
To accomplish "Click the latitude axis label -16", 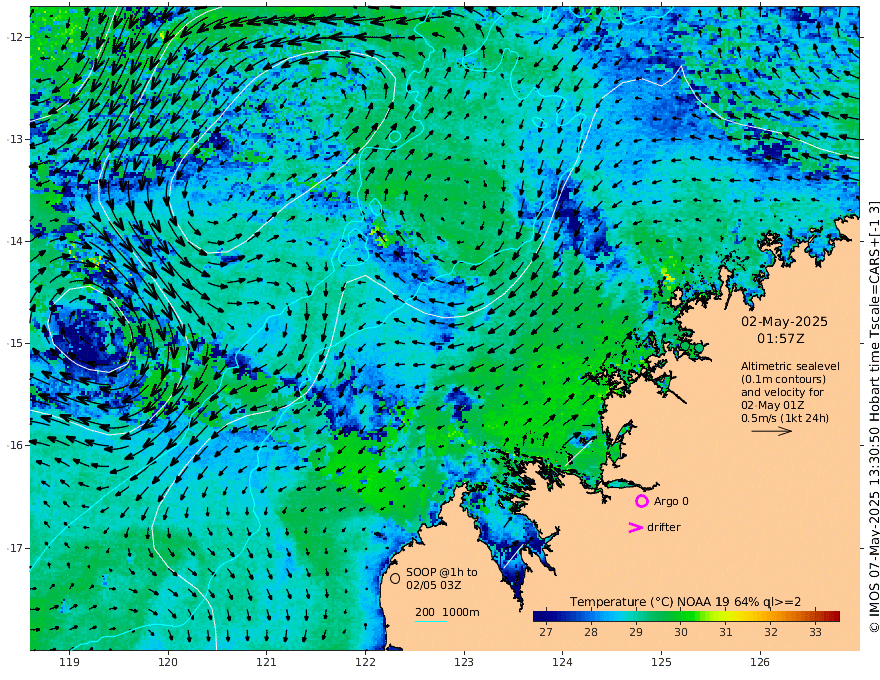I will [x=15, y=445].
